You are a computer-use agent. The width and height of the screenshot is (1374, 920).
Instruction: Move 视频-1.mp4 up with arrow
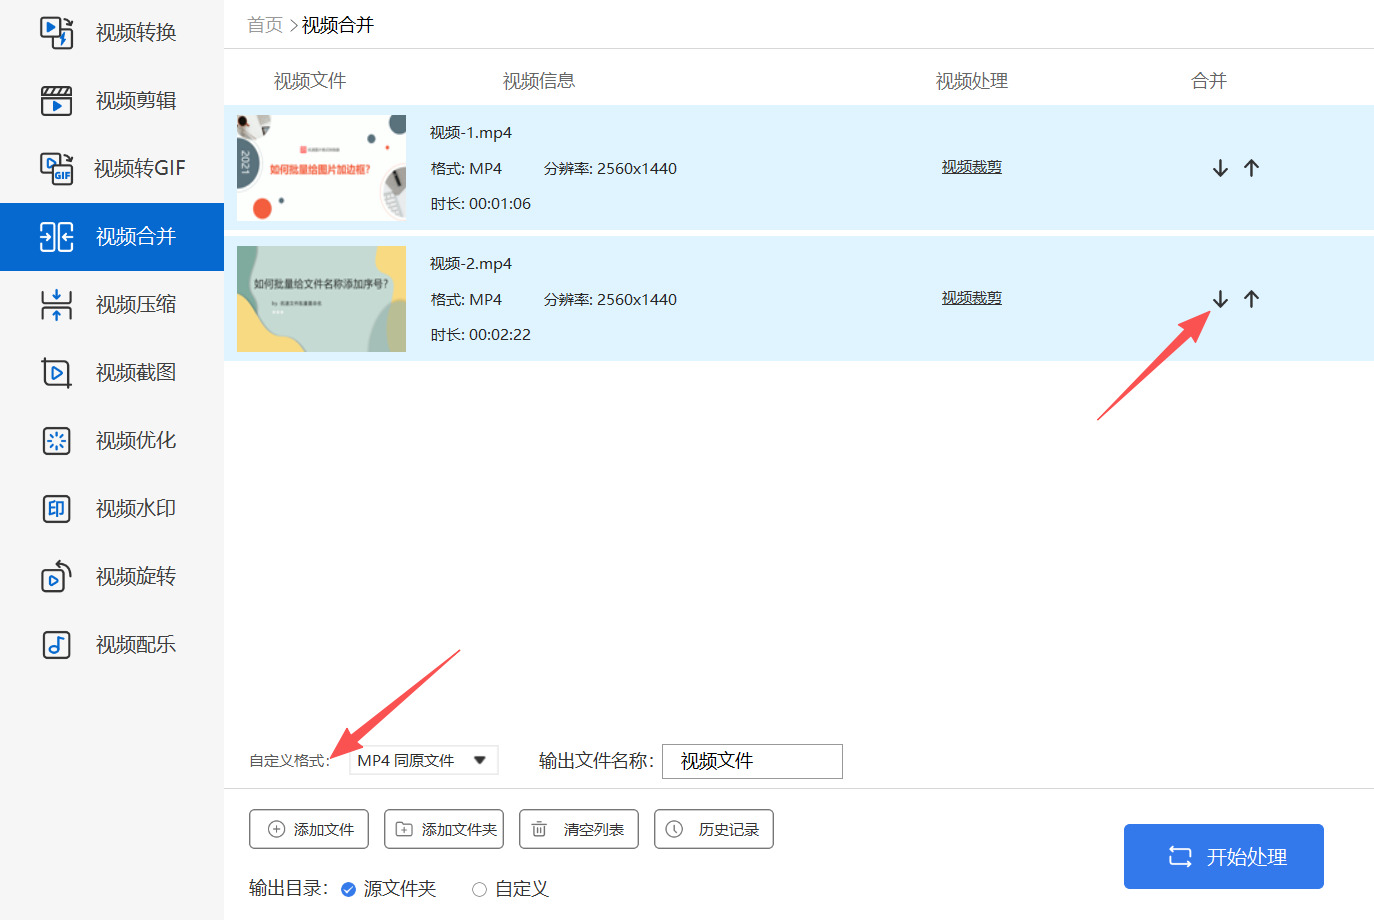1251,168
